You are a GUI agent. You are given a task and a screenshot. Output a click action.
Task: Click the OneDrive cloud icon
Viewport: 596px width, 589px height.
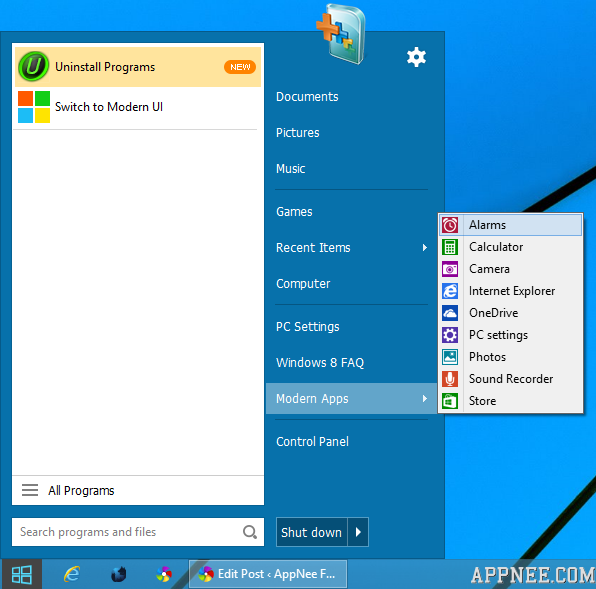(450, 313)
